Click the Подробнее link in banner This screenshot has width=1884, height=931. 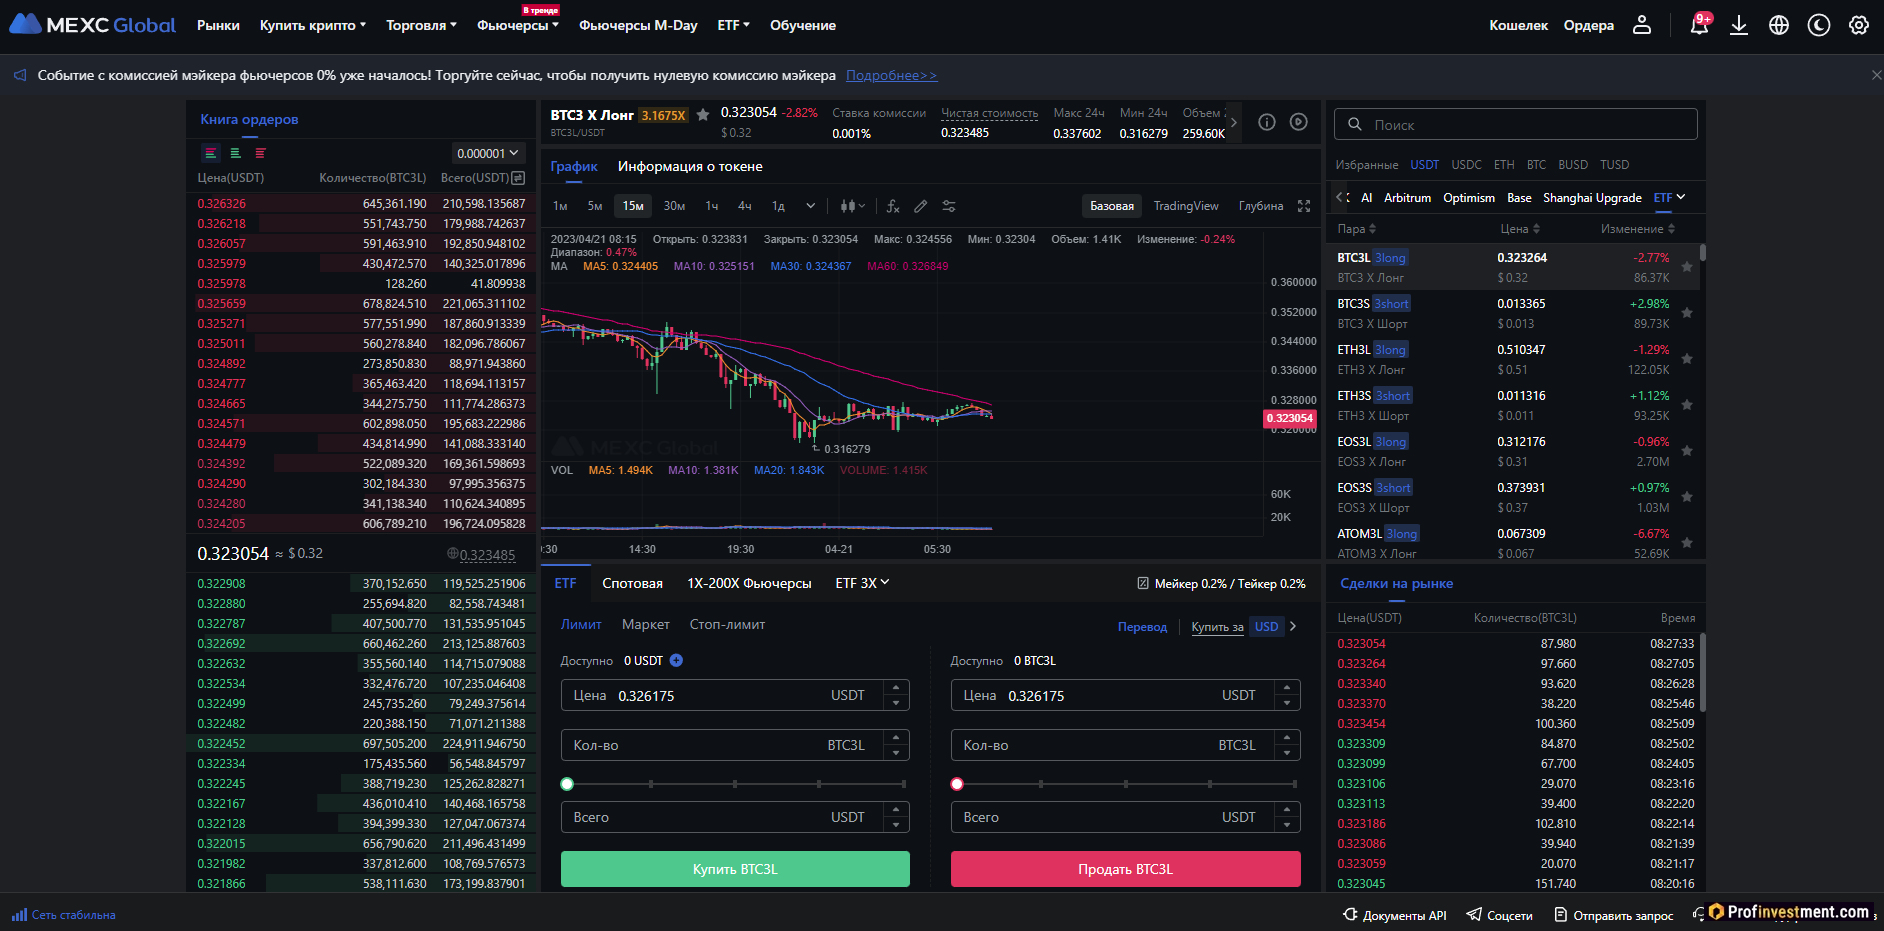(891, 75)
